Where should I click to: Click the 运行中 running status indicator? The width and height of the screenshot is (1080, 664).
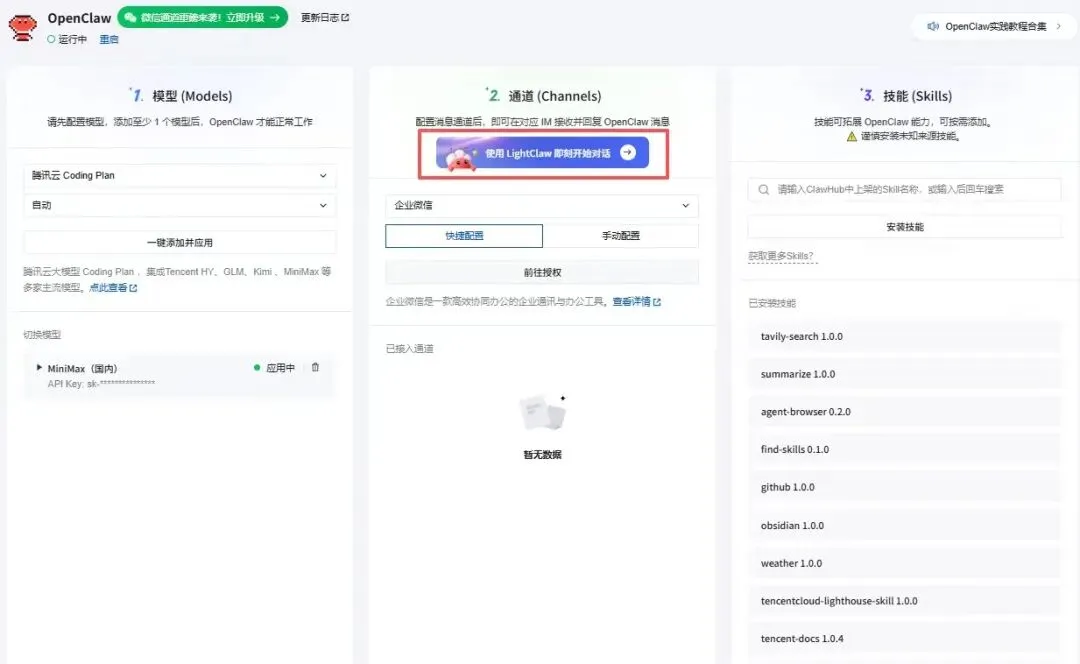(67, 39)
